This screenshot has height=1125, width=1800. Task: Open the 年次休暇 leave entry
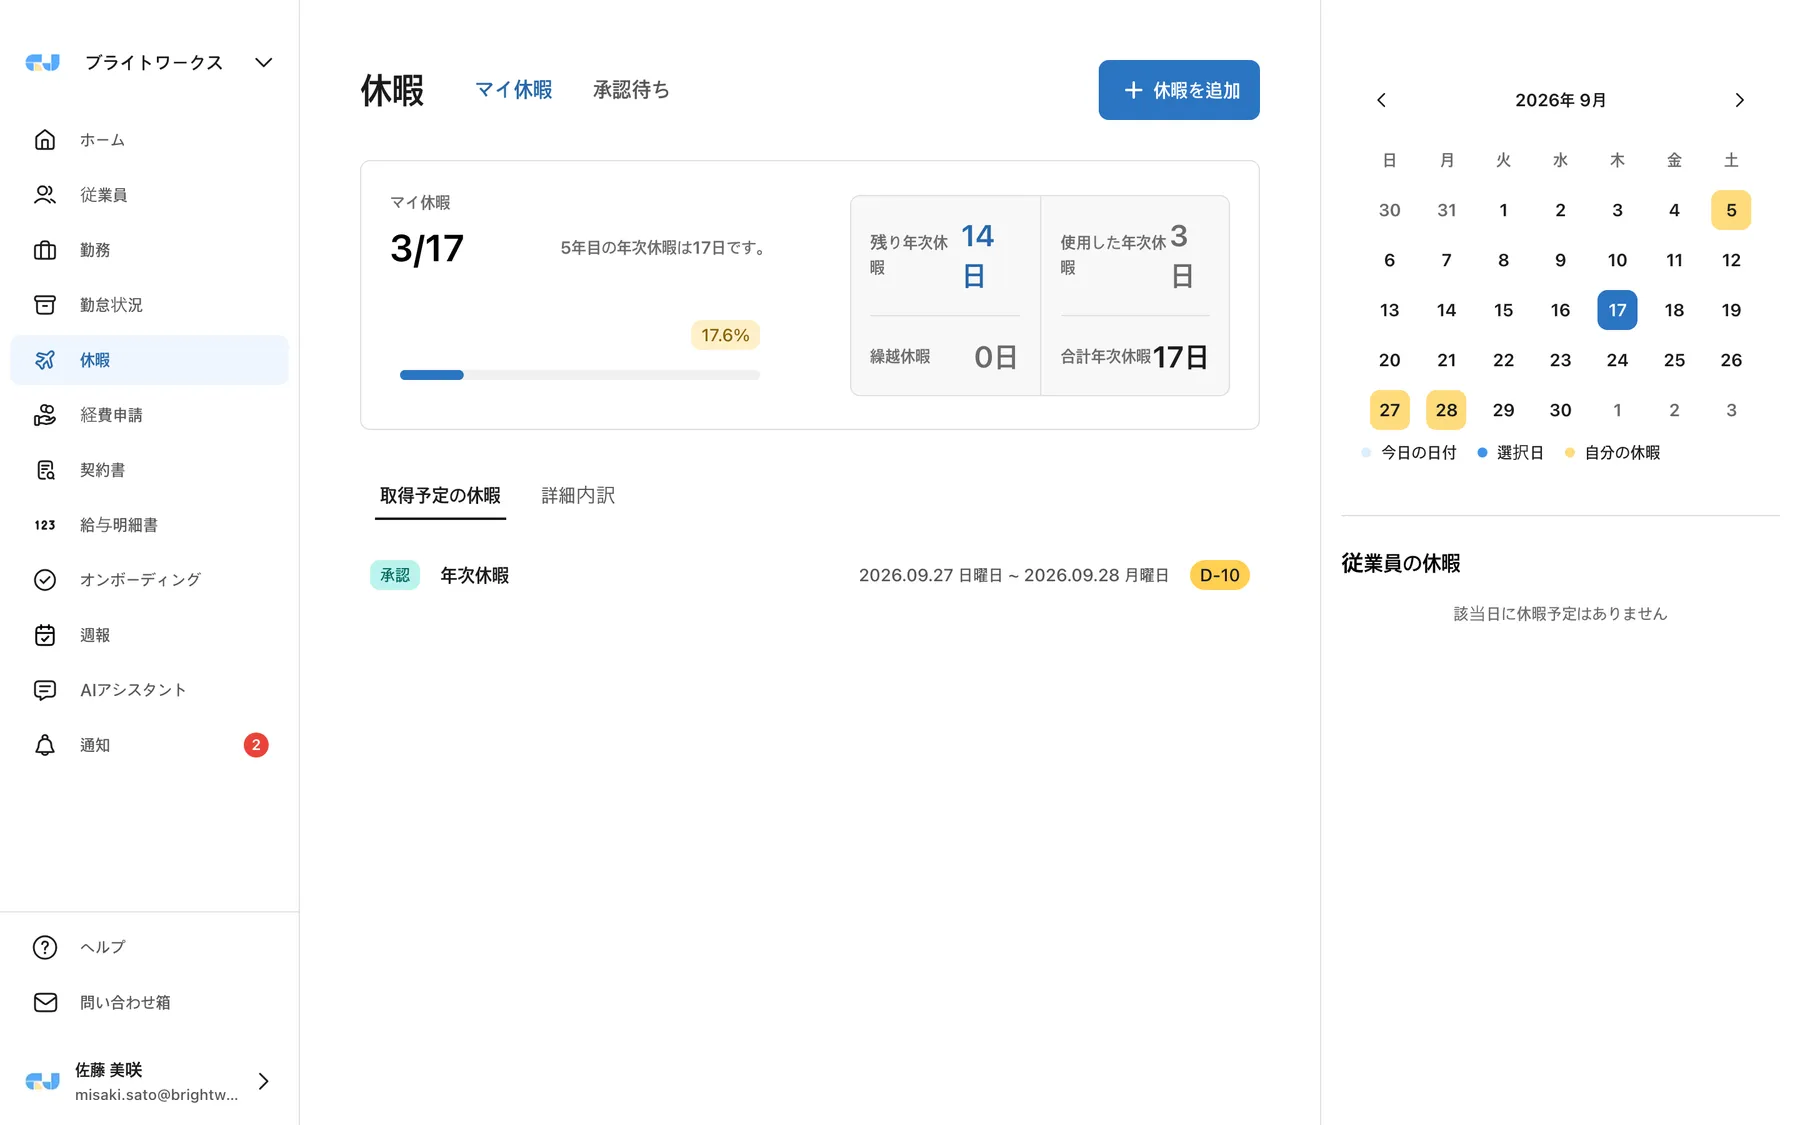click(x=810, y=575)
